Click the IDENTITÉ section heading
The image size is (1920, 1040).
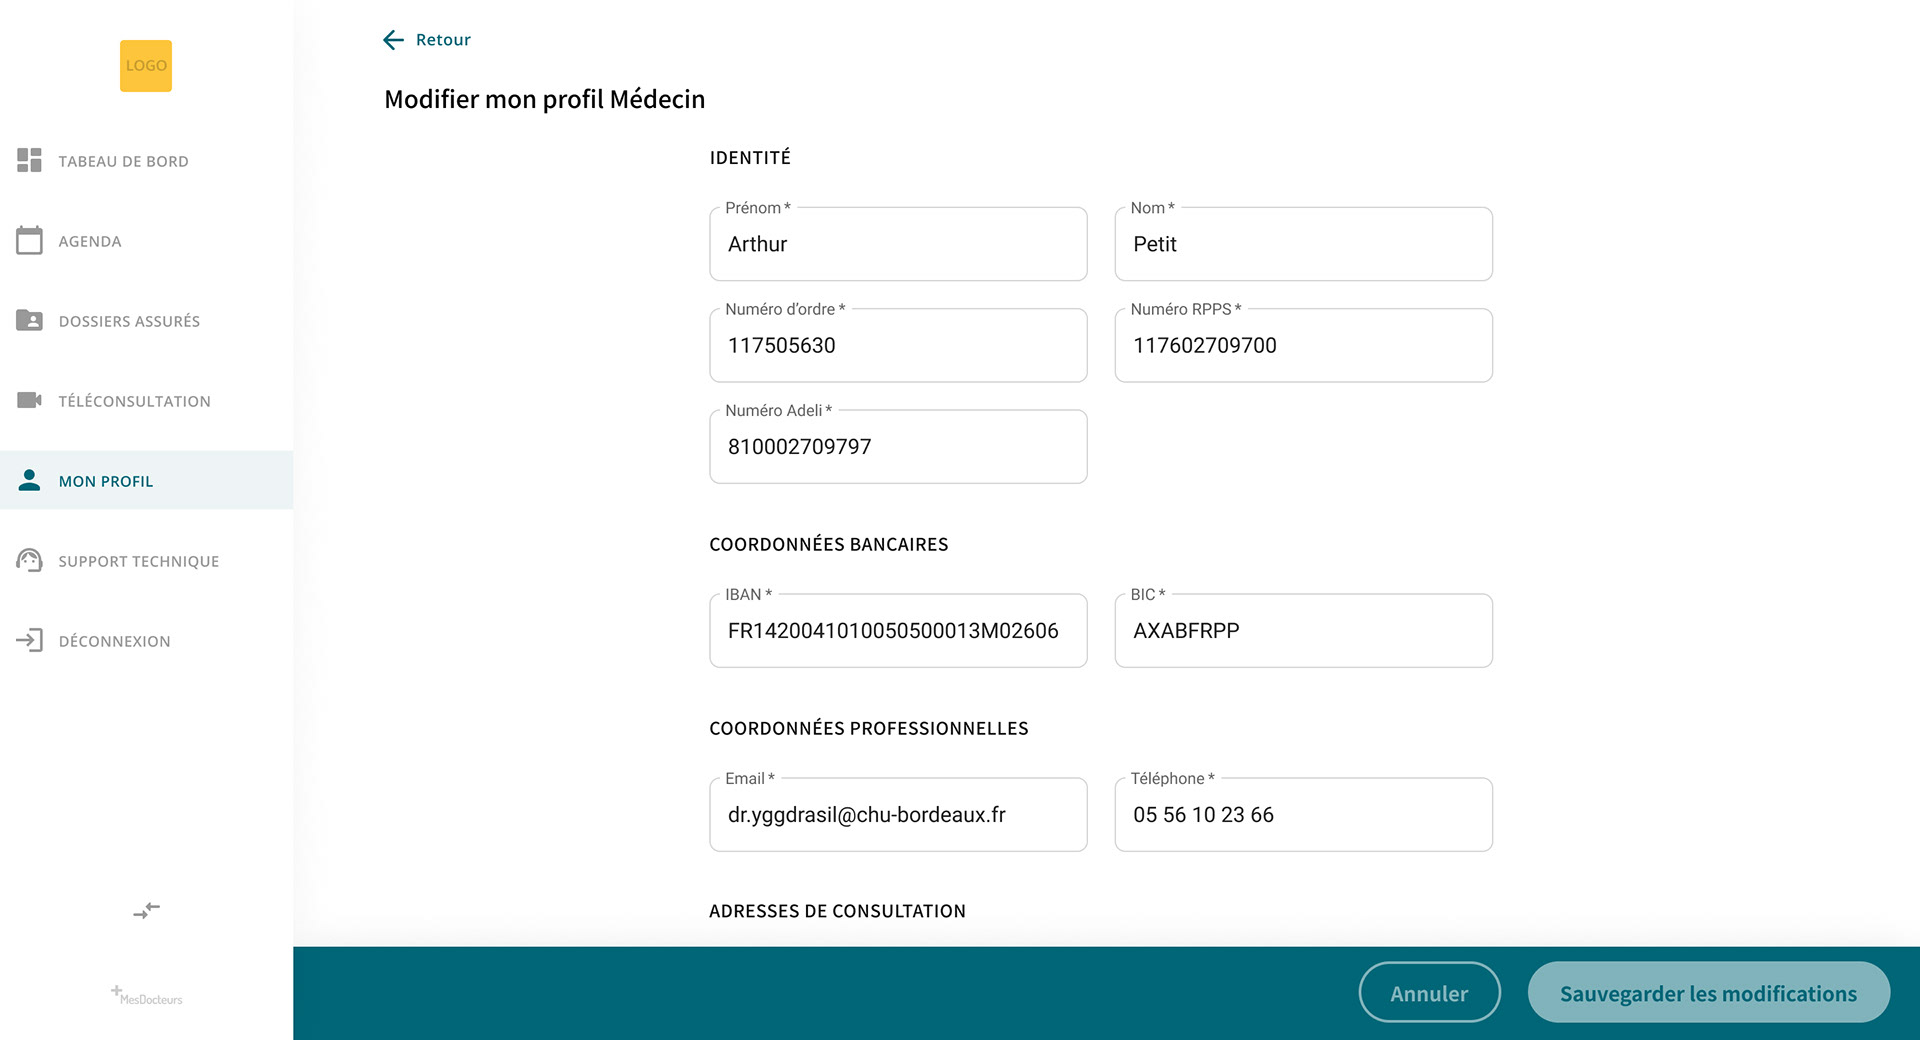pos(750,157)
